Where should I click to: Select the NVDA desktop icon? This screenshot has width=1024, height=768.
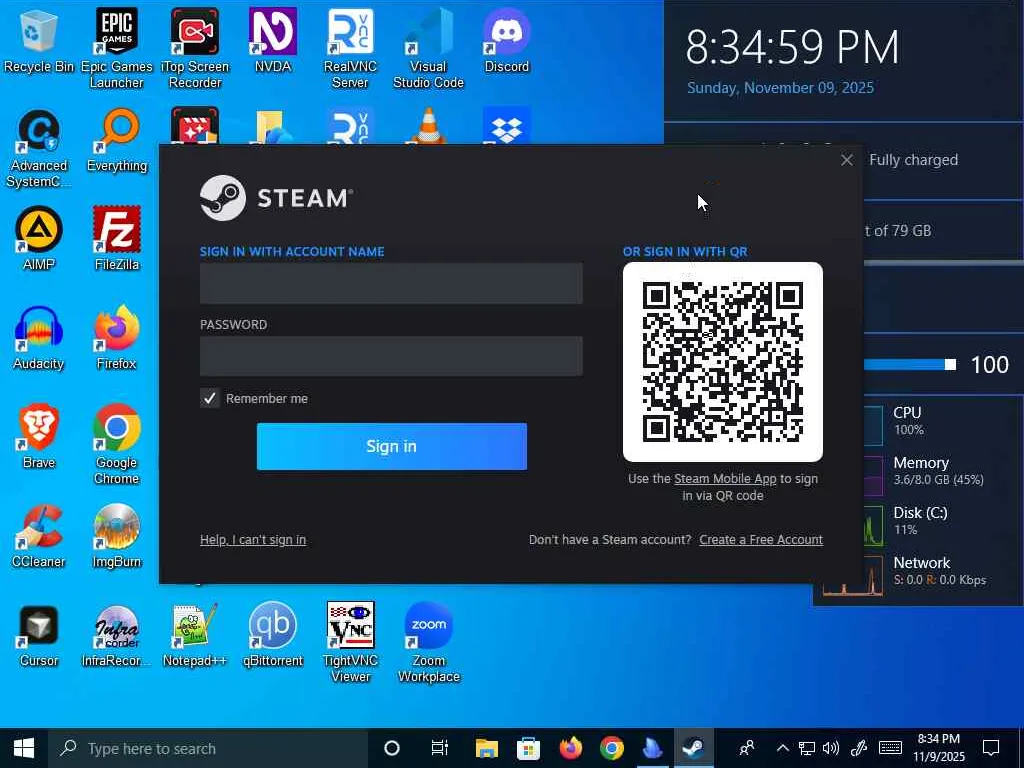272,40
